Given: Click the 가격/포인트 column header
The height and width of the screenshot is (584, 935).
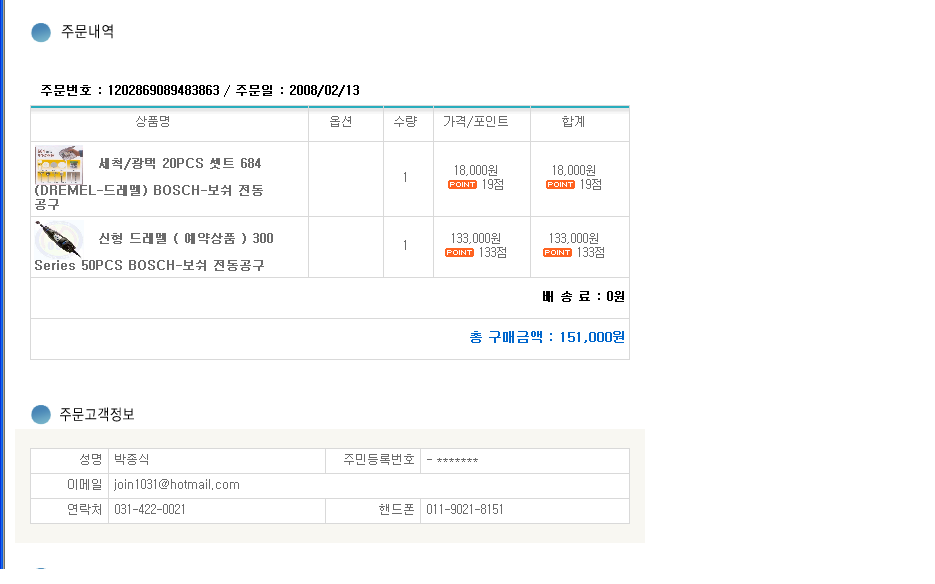Looking at the screenshot, I should click(x=476, y=122).
